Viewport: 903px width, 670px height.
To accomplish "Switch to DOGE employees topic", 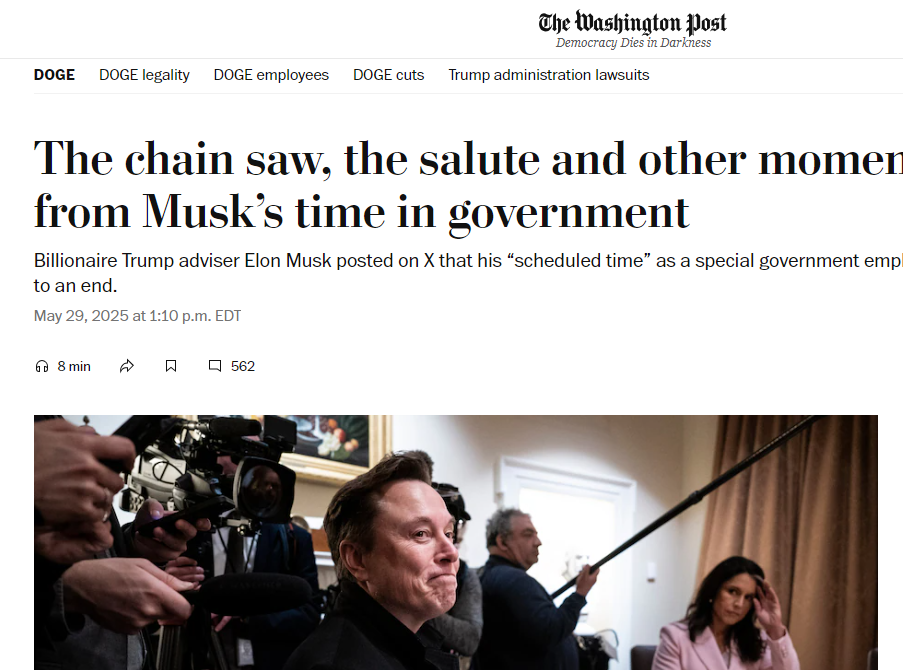I will pos(271,75).
